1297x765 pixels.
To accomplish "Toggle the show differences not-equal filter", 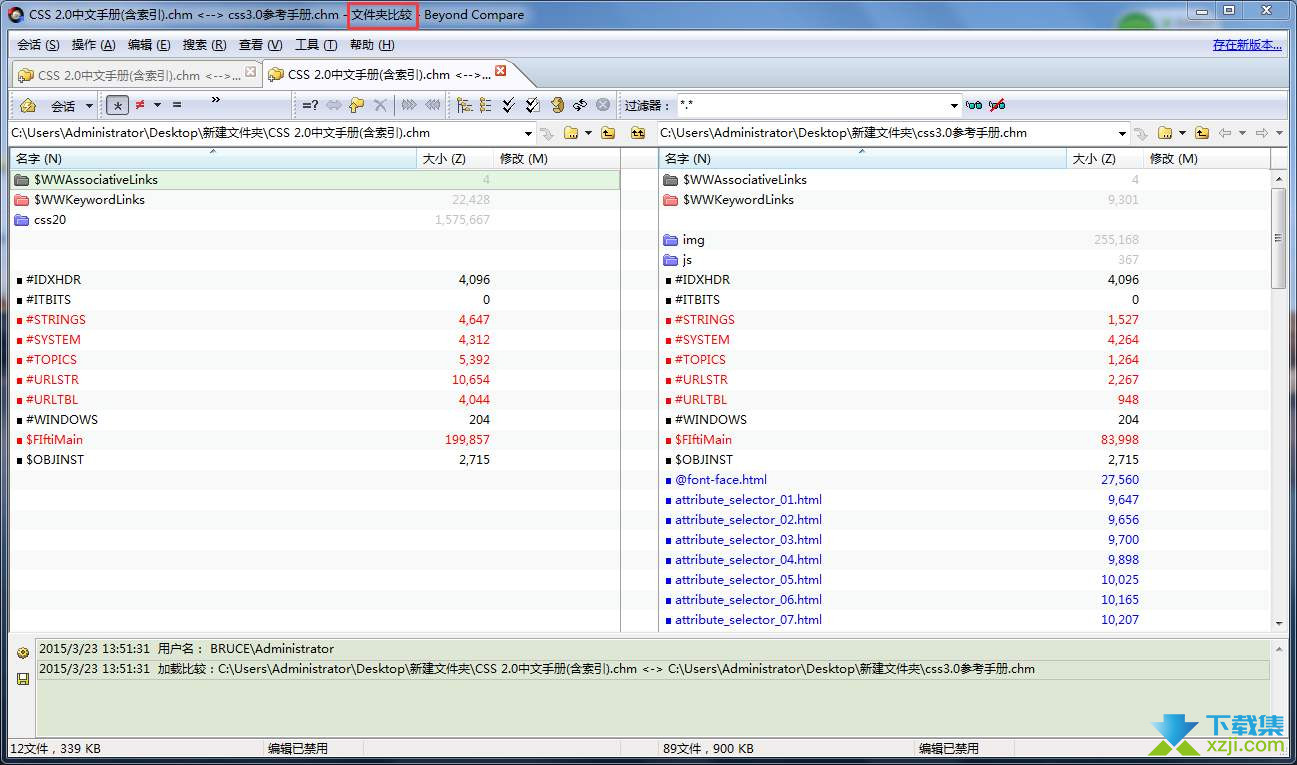I will click(x=141, y=105).
